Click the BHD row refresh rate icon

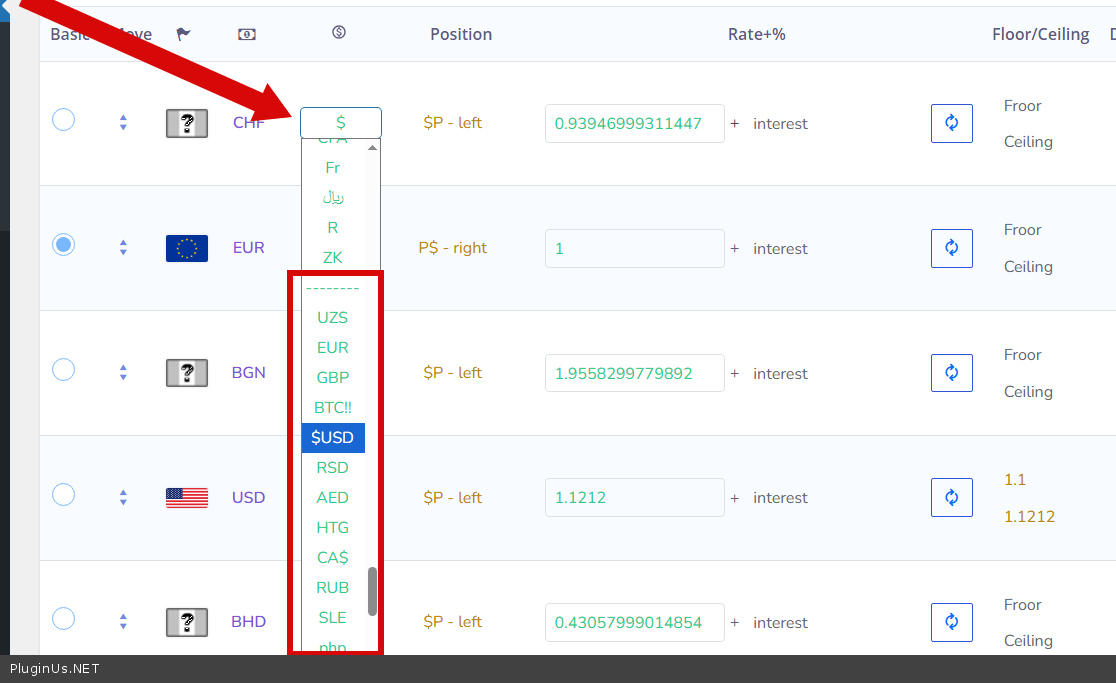pyautogui.click(x=951, y=622)
